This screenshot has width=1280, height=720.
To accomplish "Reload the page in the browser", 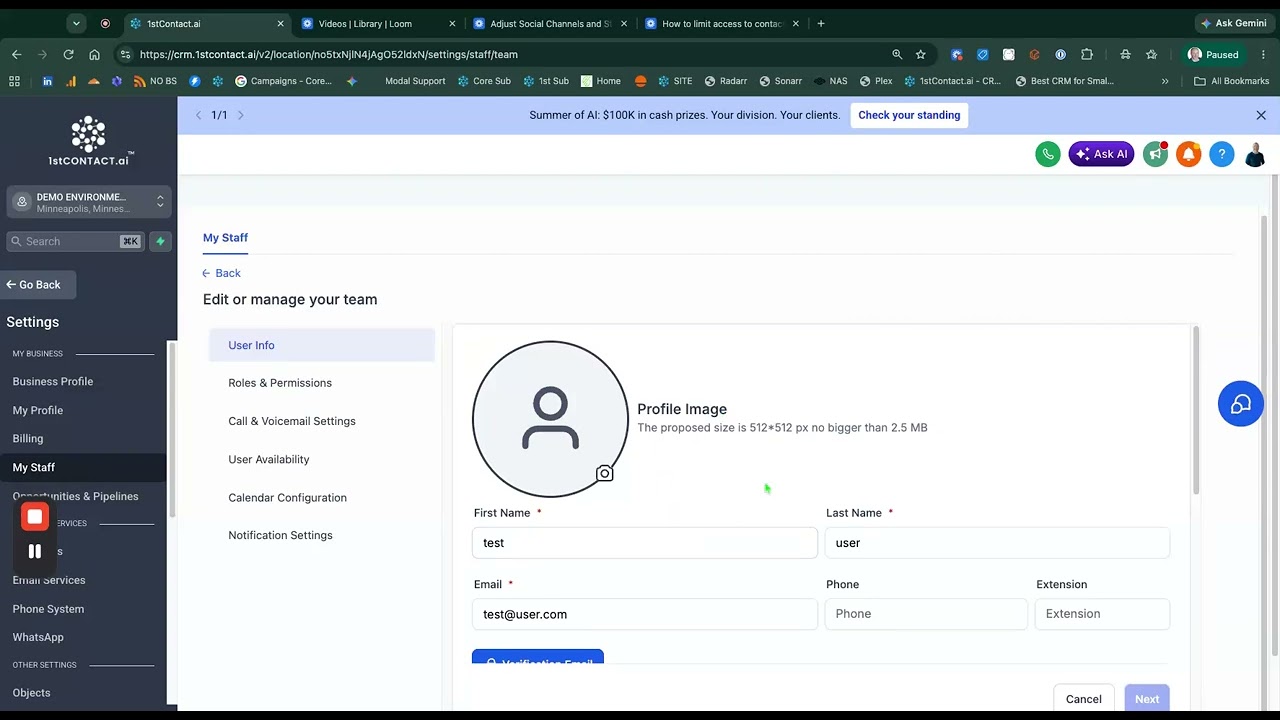I will pos(68,55).
